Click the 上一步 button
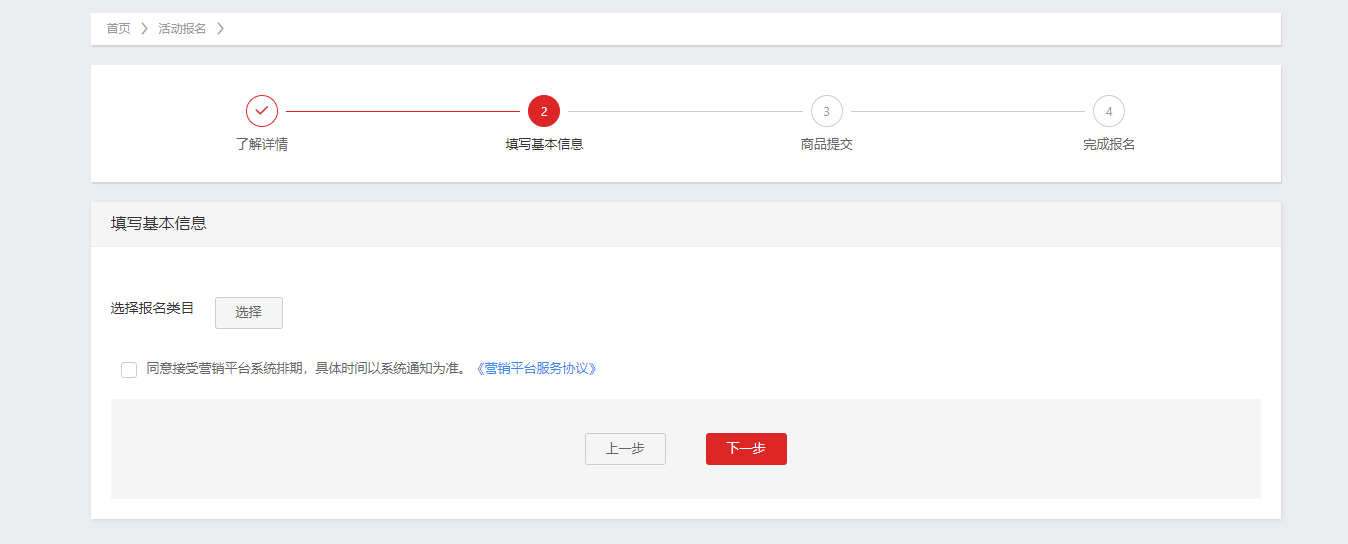 [x=625, y=449]
